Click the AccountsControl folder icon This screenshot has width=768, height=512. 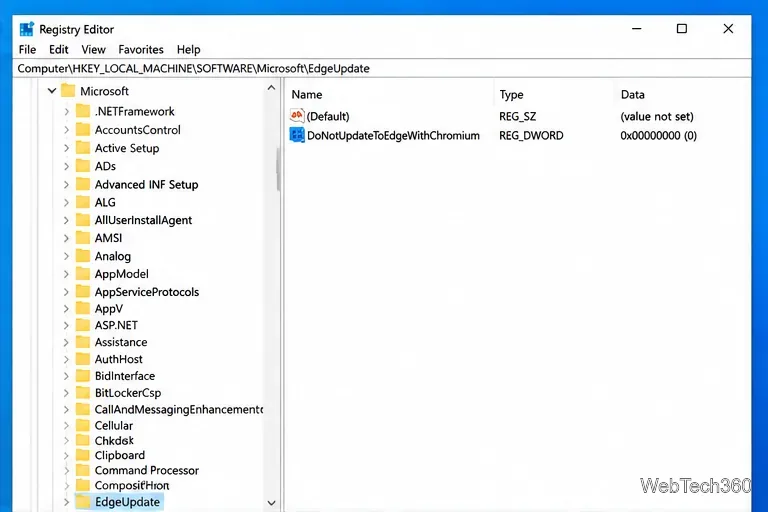click(x=83, y=130)
